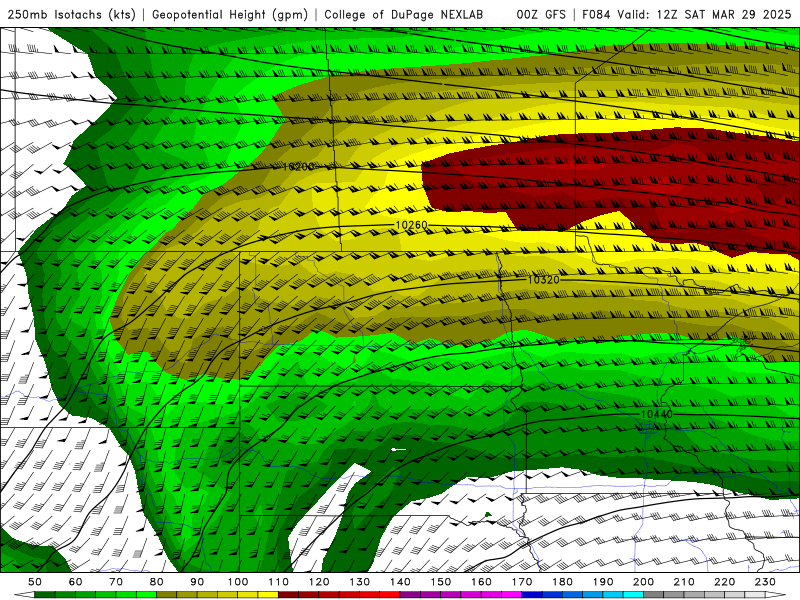Screen dimensions: 800x600
Task: Click the 10320 height contour label
Action: point(543,280)
